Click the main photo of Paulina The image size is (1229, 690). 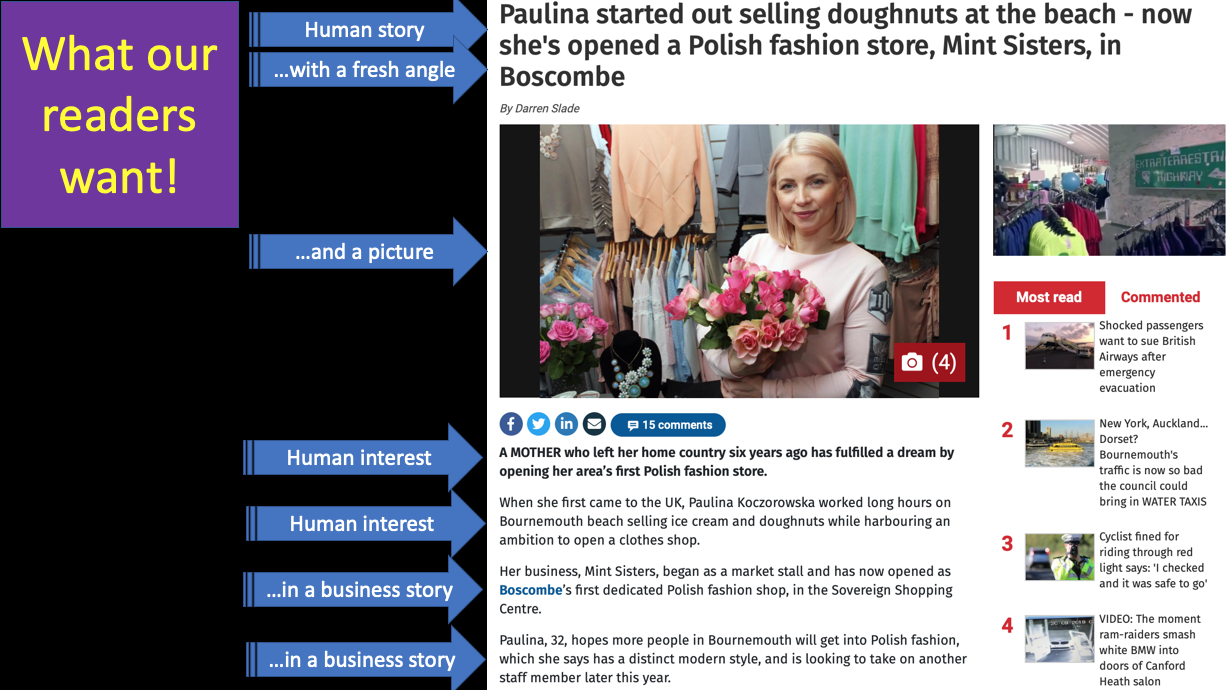point(739,261)
